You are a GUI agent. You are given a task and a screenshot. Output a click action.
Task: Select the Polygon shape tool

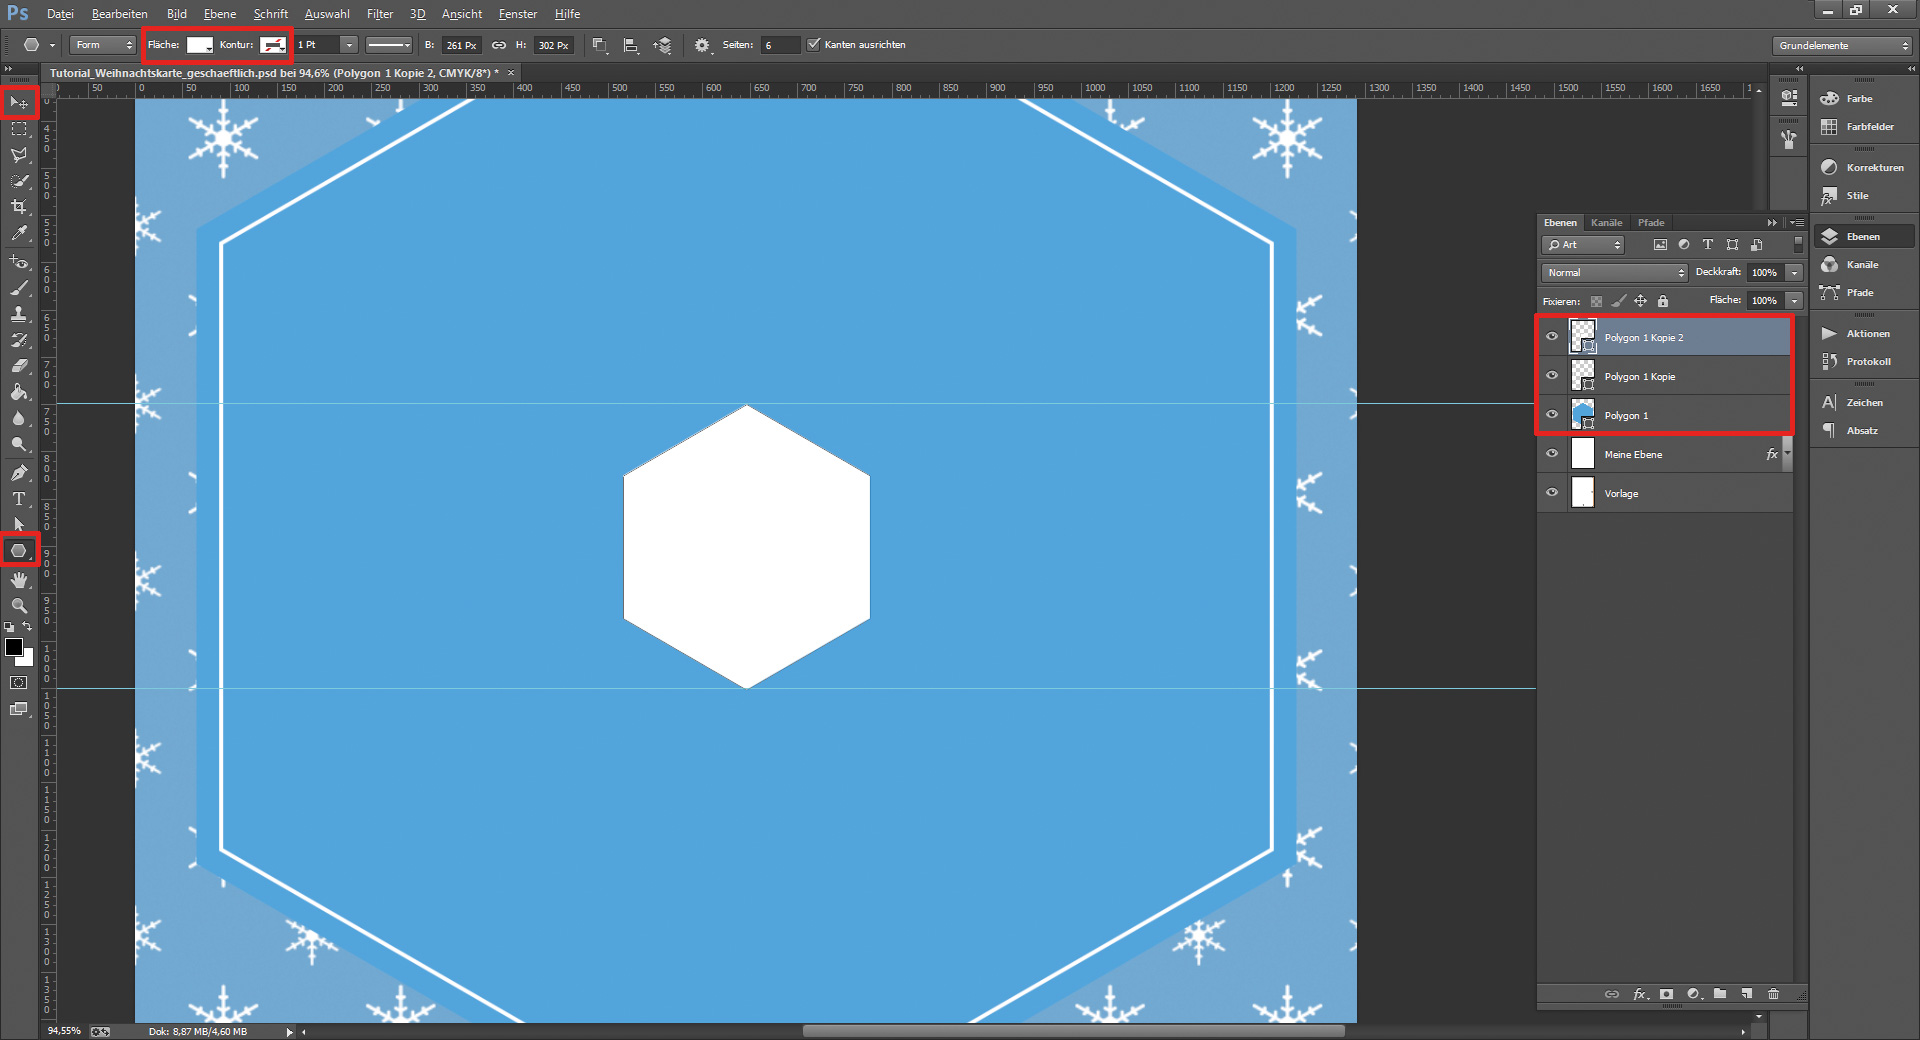[x=19, y=551]
